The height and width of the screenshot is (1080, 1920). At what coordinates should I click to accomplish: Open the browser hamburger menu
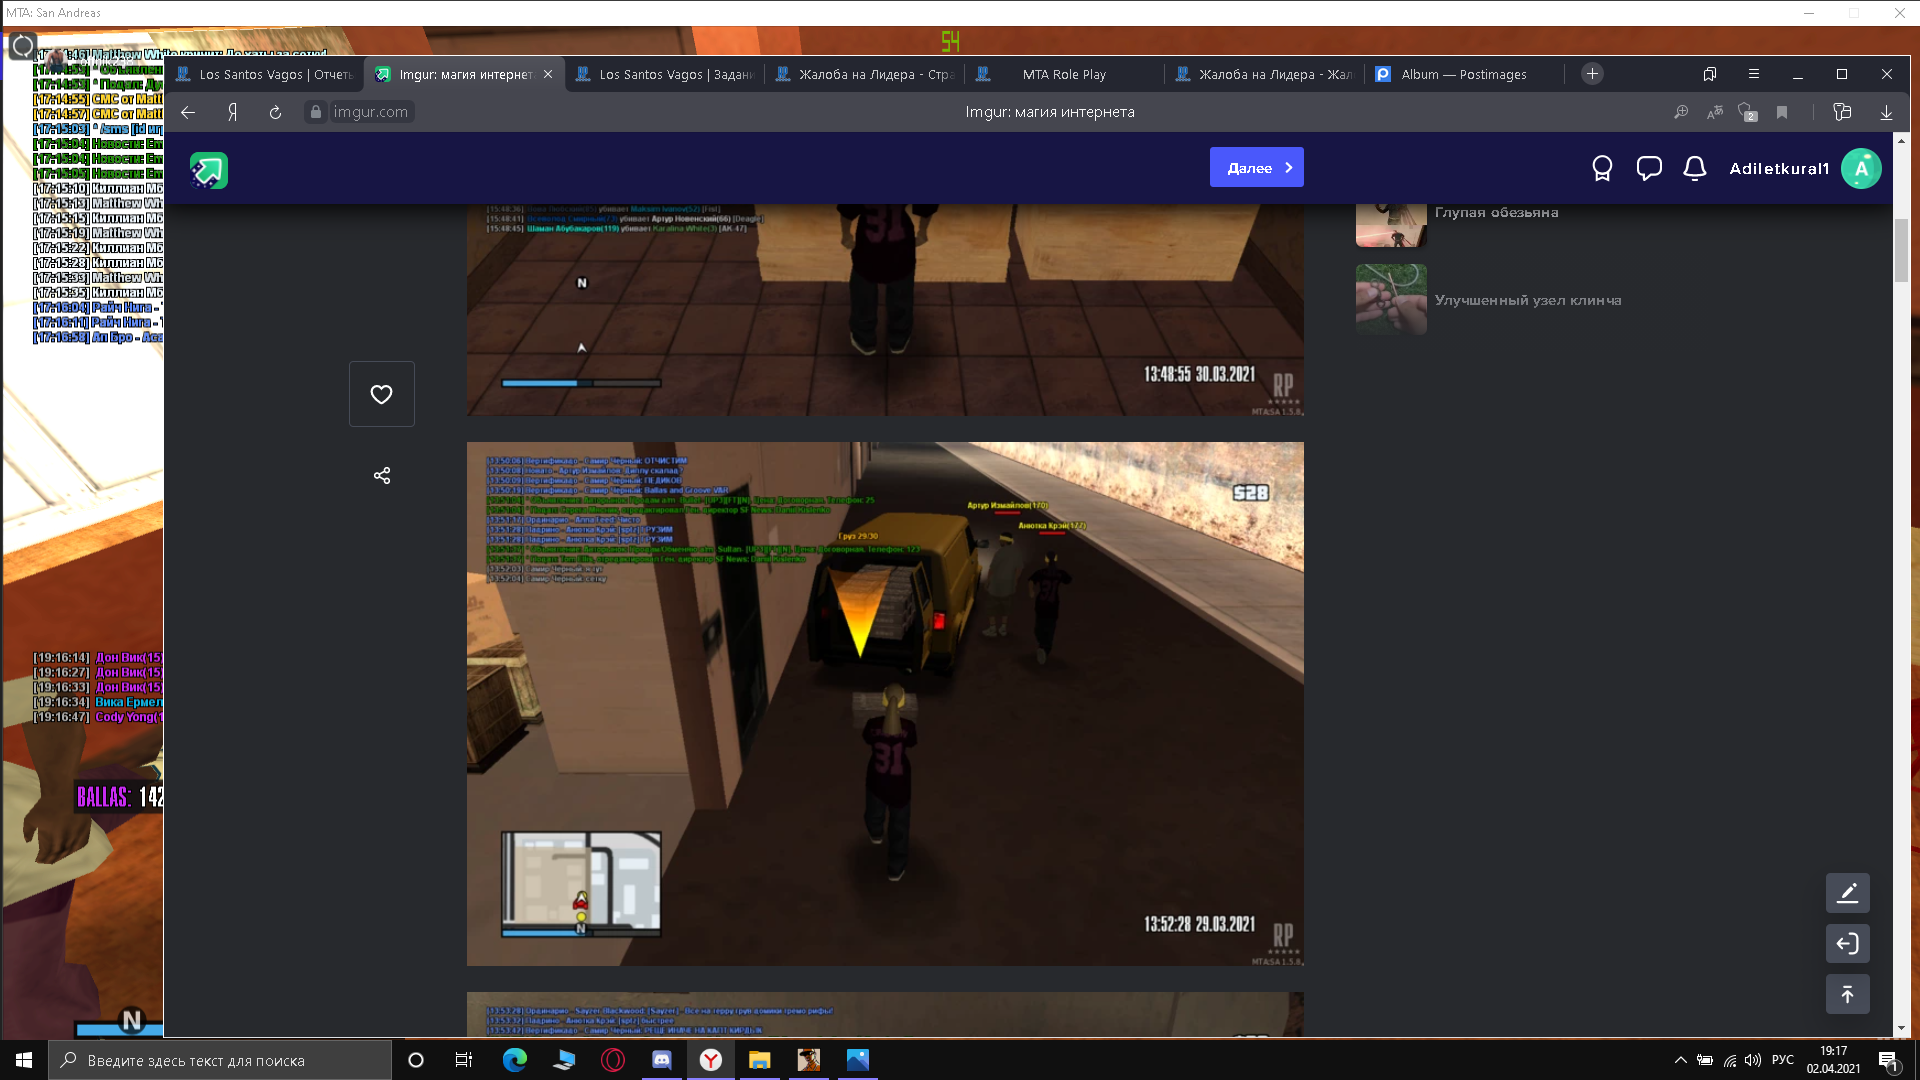pos(1753,74)
